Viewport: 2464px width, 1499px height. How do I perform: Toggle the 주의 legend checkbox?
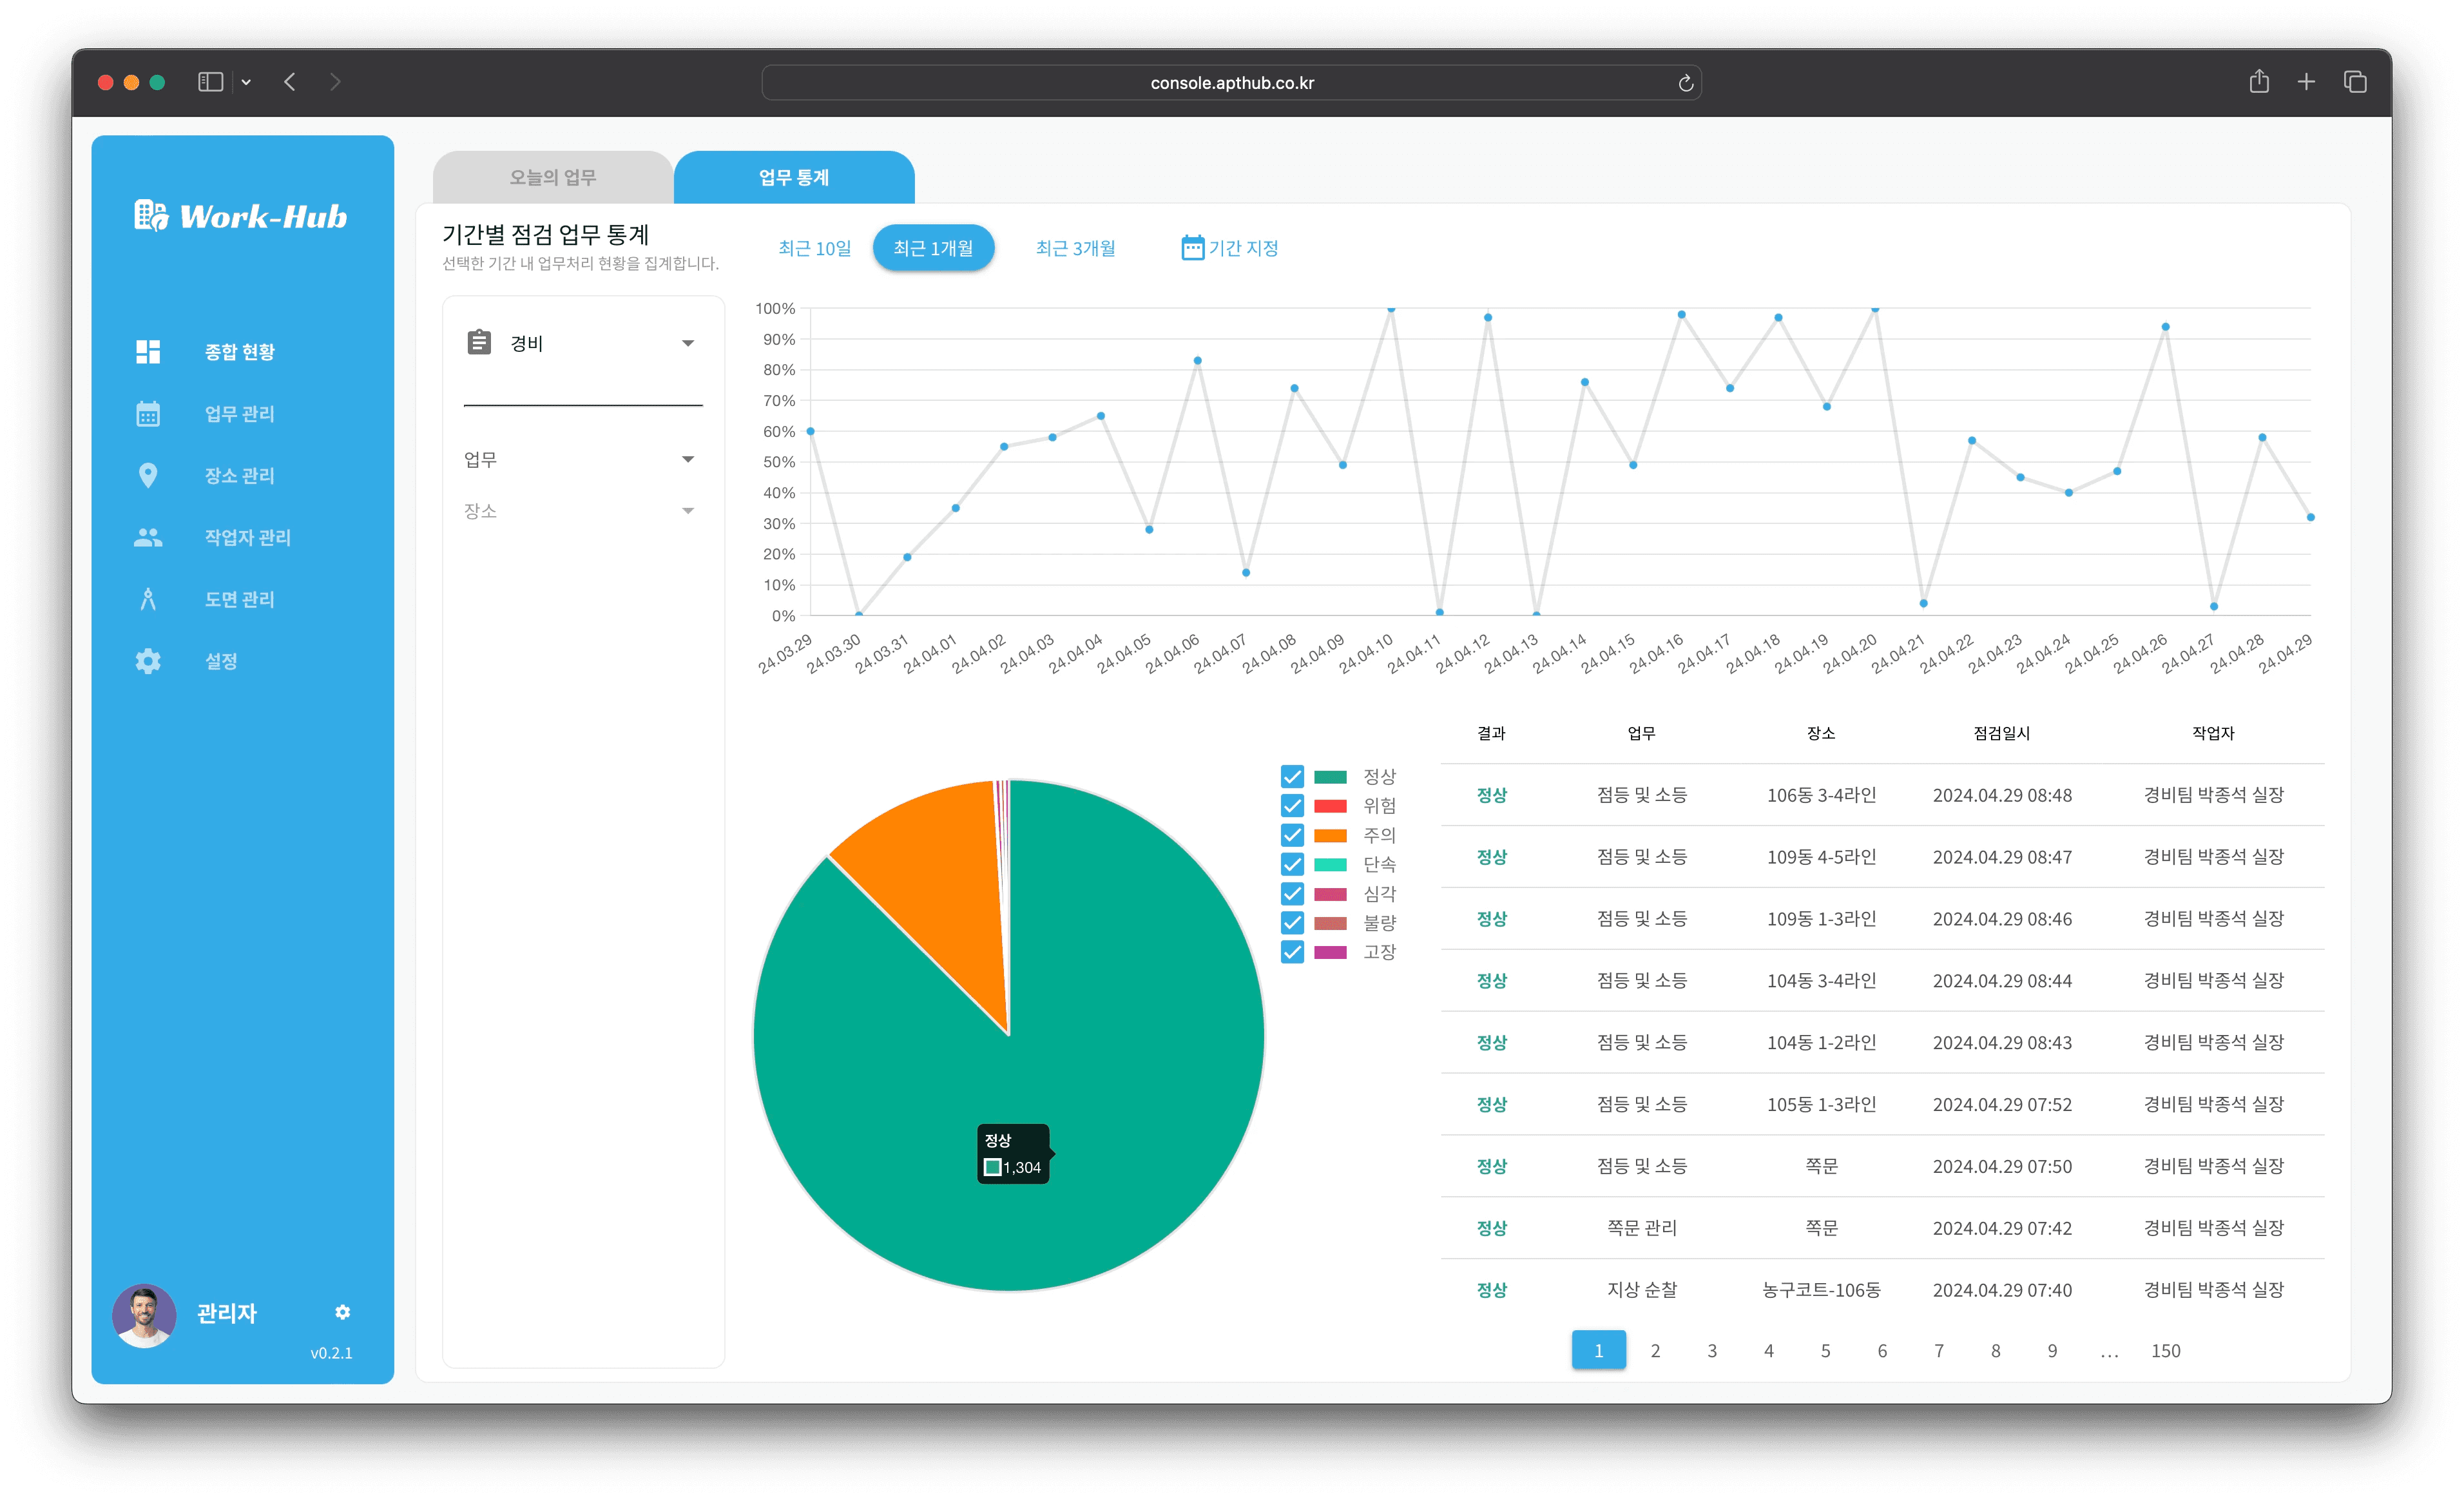tap(1292, 835)
